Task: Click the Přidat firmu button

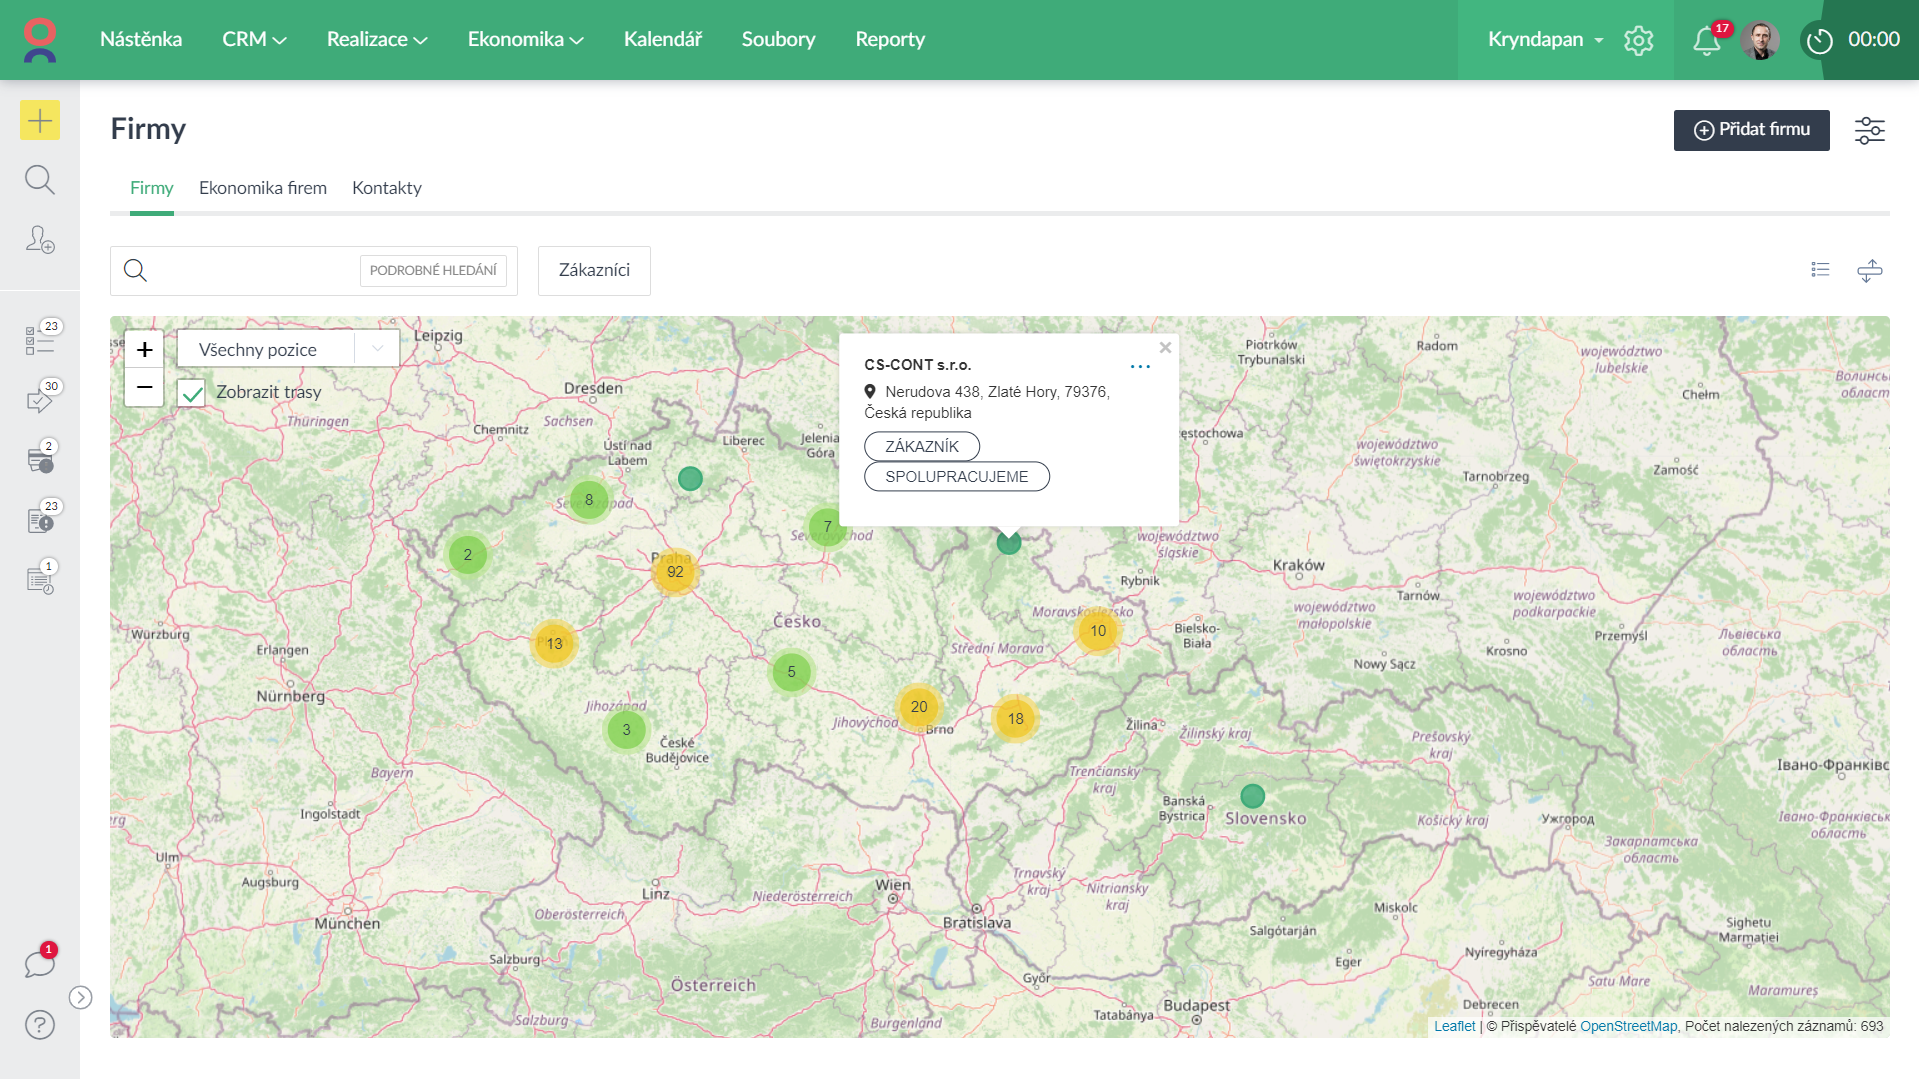Action: click(1751, 130)
